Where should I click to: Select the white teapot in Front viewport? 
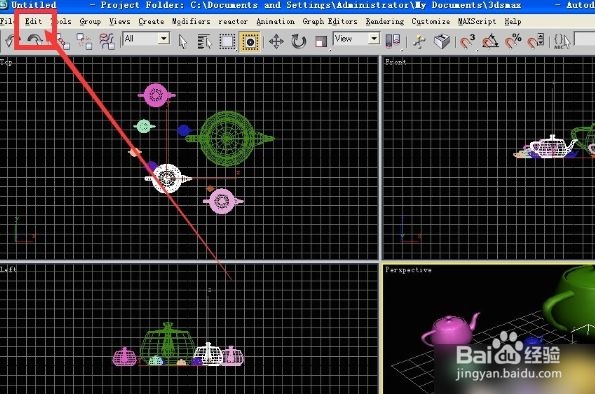[x=552, y=147]
